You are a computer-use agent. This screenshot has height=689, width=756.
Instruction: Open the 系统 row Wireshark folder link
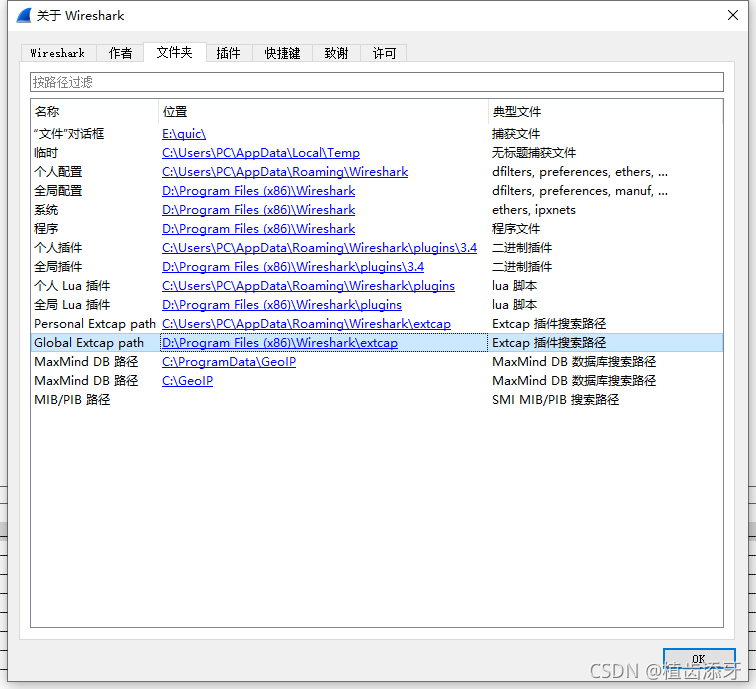258,210
